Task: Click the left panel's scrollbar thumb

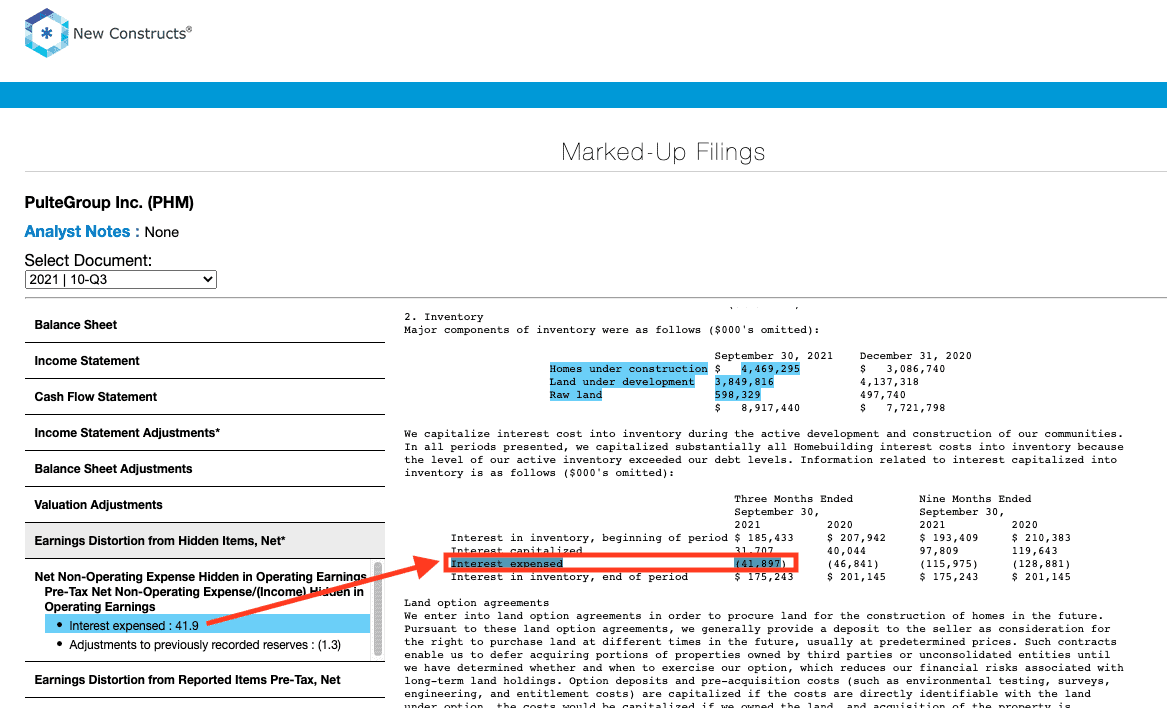Action: point(378,609)
